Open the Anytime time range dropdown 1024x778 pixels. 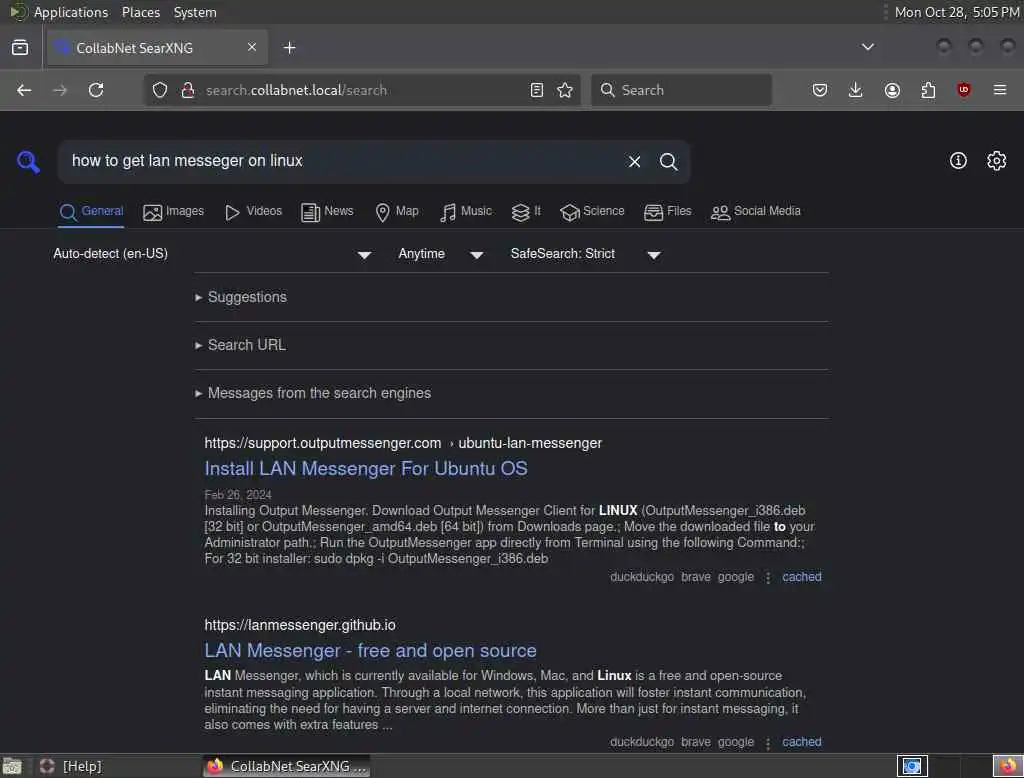441,254
